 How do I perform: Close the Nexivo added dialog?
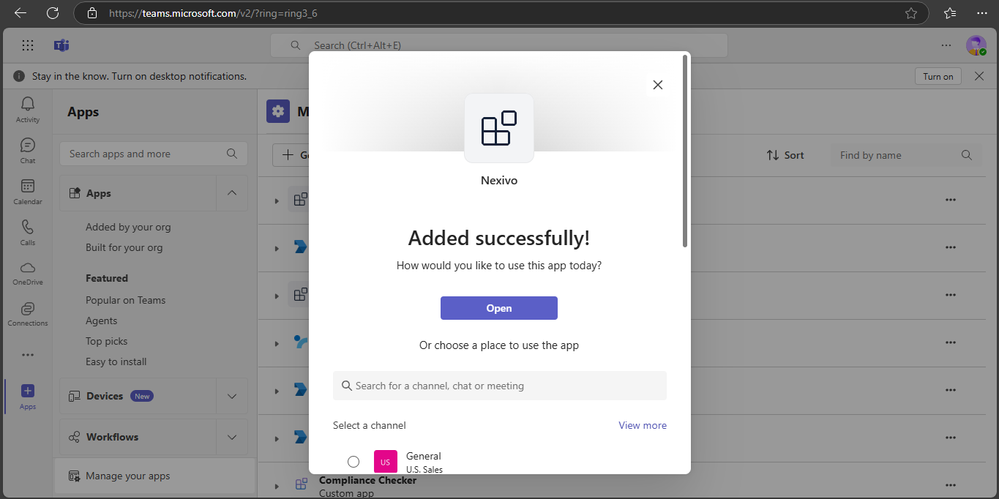(658, 85)
